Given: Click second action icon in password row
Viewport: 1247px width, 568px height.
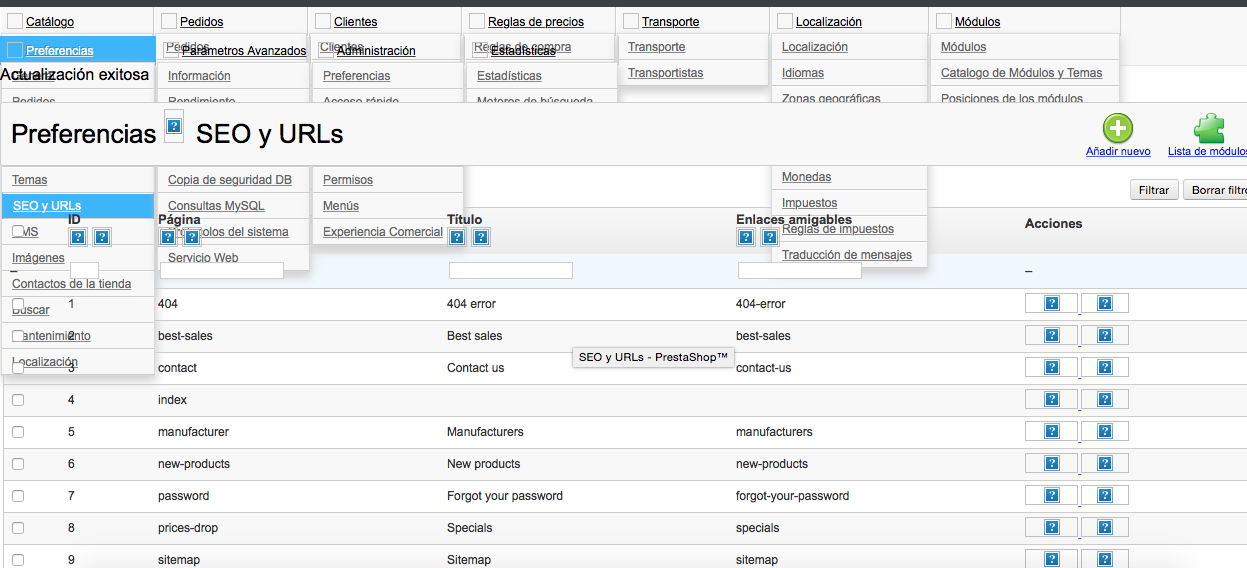Looking at the screenshot, I should (1104, 496).
